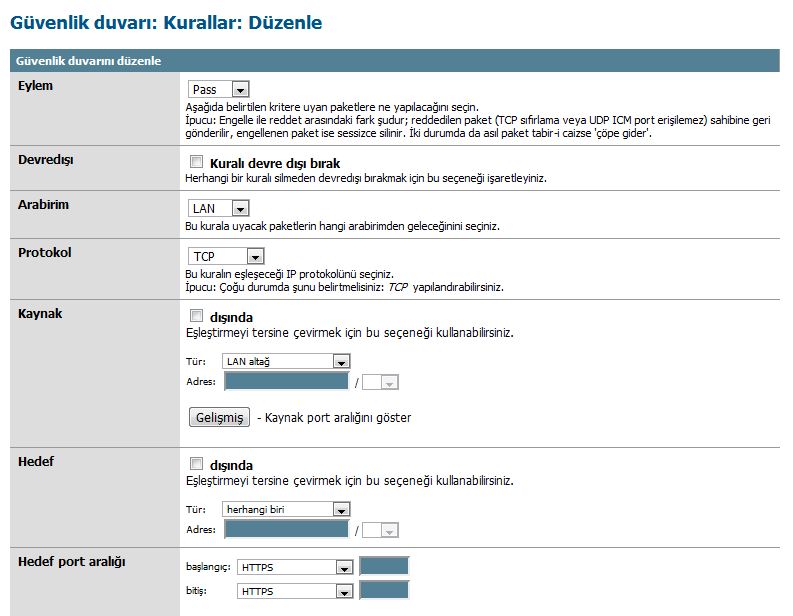The height and width of the screenshot is (616, 793).
Task: Click the 'Hedef port aralığı' row label
Action: click(72, 562)
